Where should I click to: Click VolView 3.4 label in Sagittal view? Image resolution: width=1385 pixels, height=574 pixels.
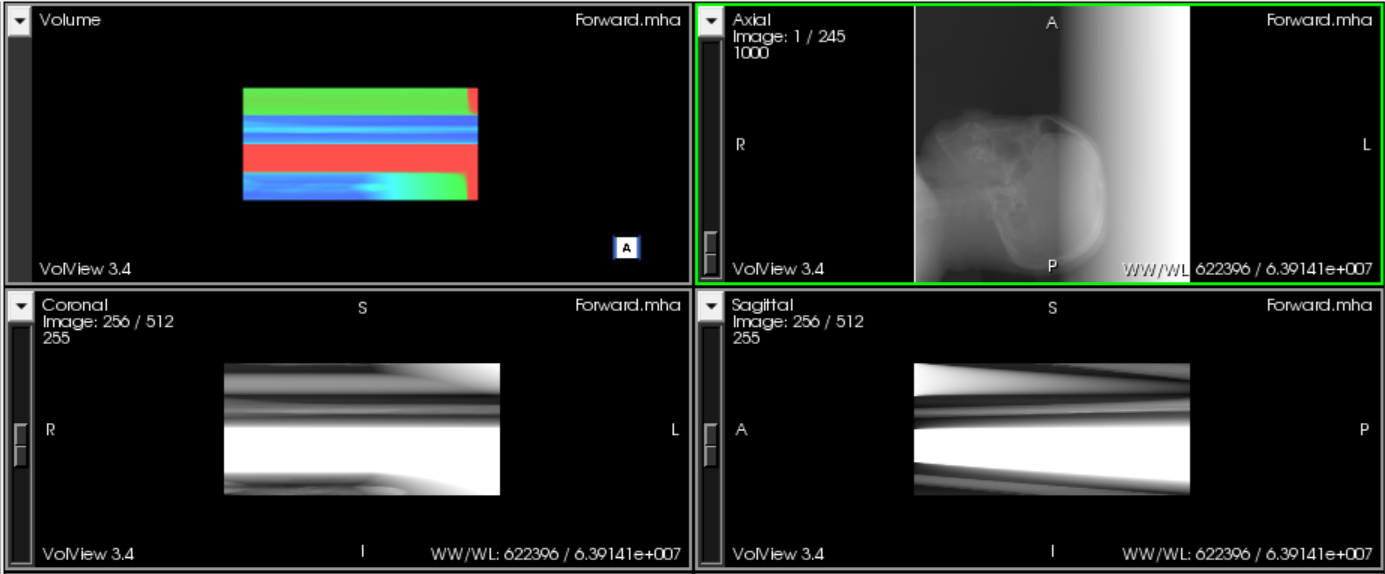(778, 554)
